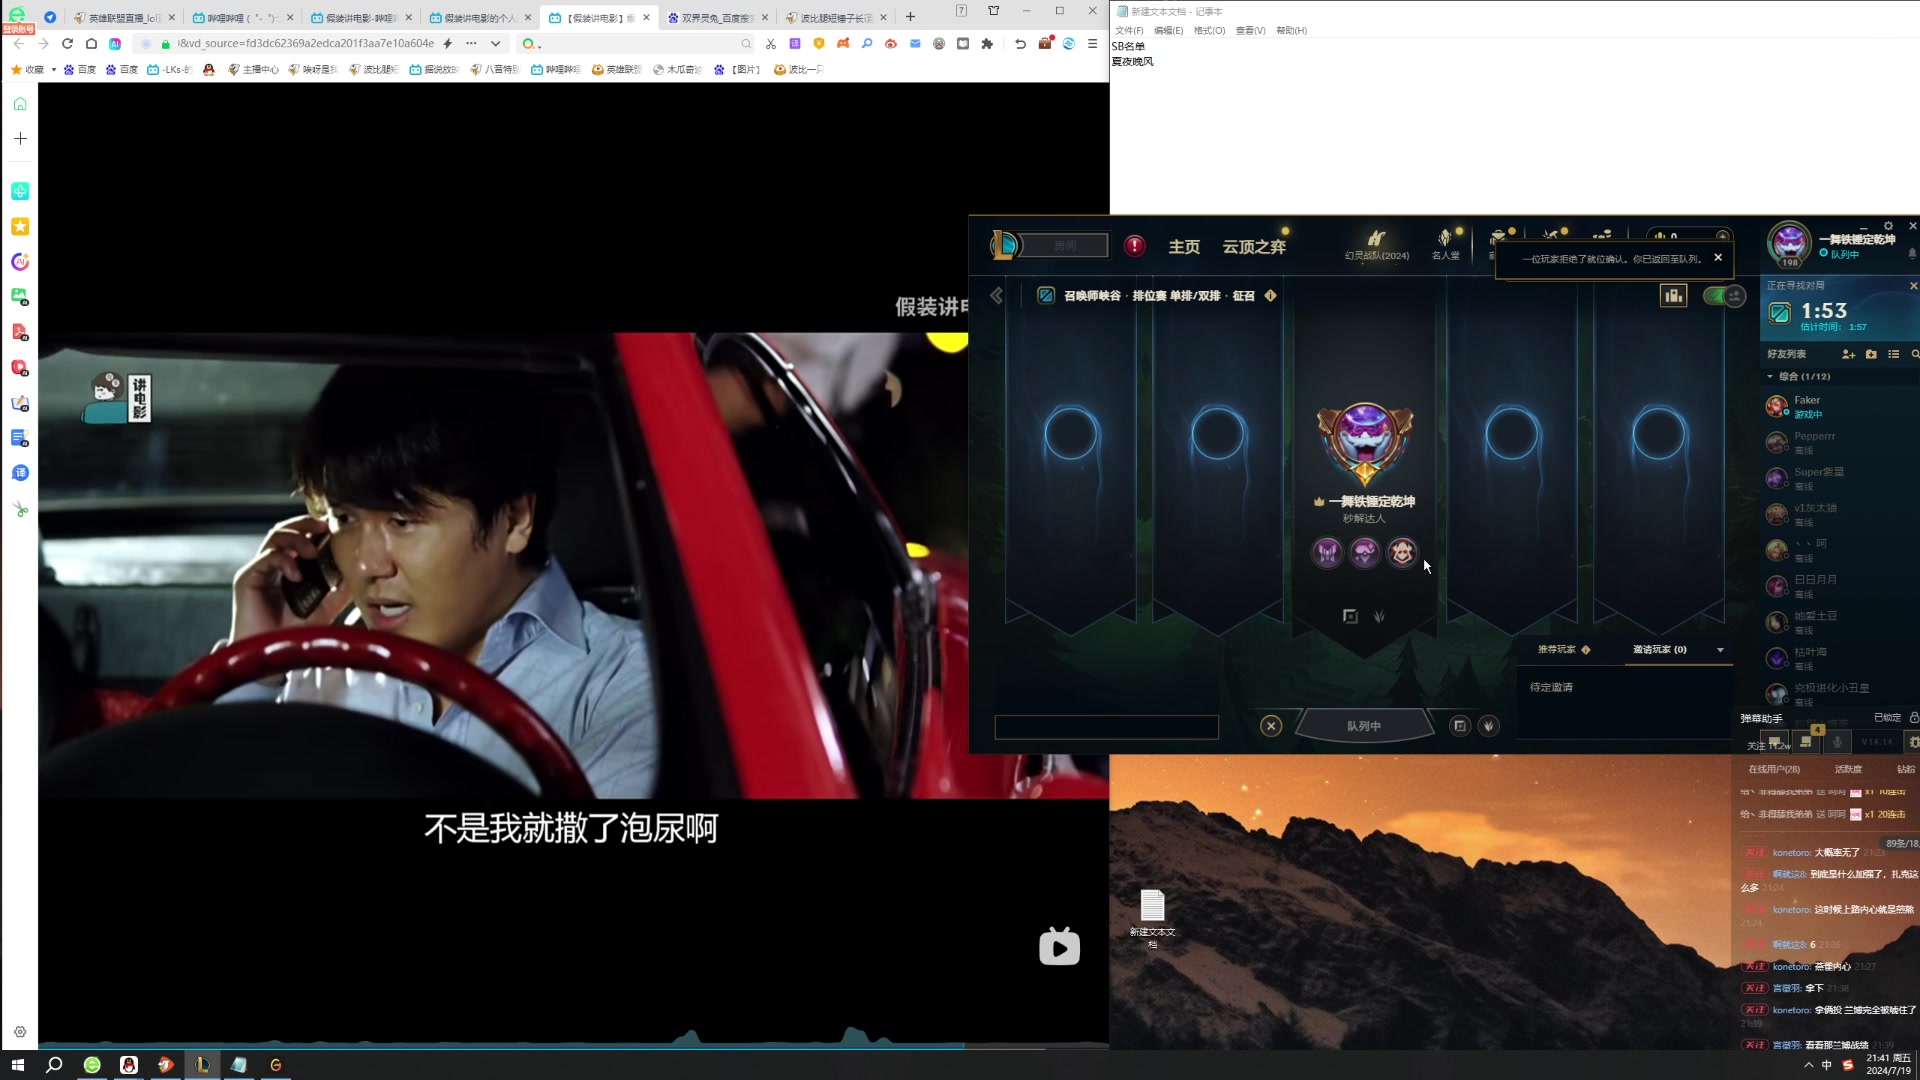Choose secondary position icon near 队列中 button
1920x1080 pixels.
1488,726
